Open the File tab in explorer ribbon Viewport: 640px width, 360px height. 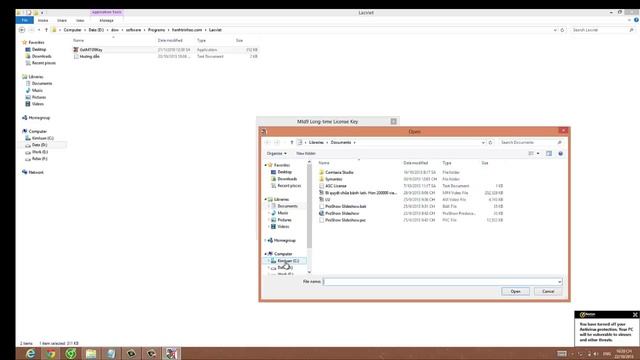click(x=25, y=20)
